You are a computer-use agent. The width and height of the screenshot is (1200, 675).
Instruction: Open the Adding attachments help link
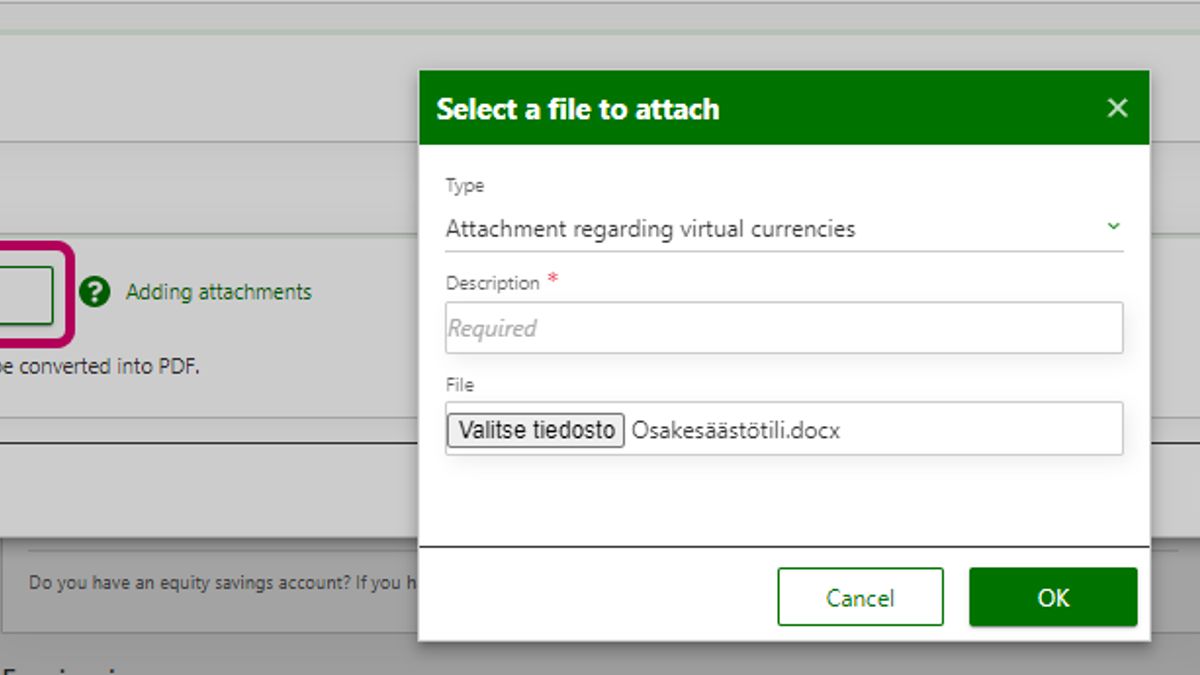218,292
